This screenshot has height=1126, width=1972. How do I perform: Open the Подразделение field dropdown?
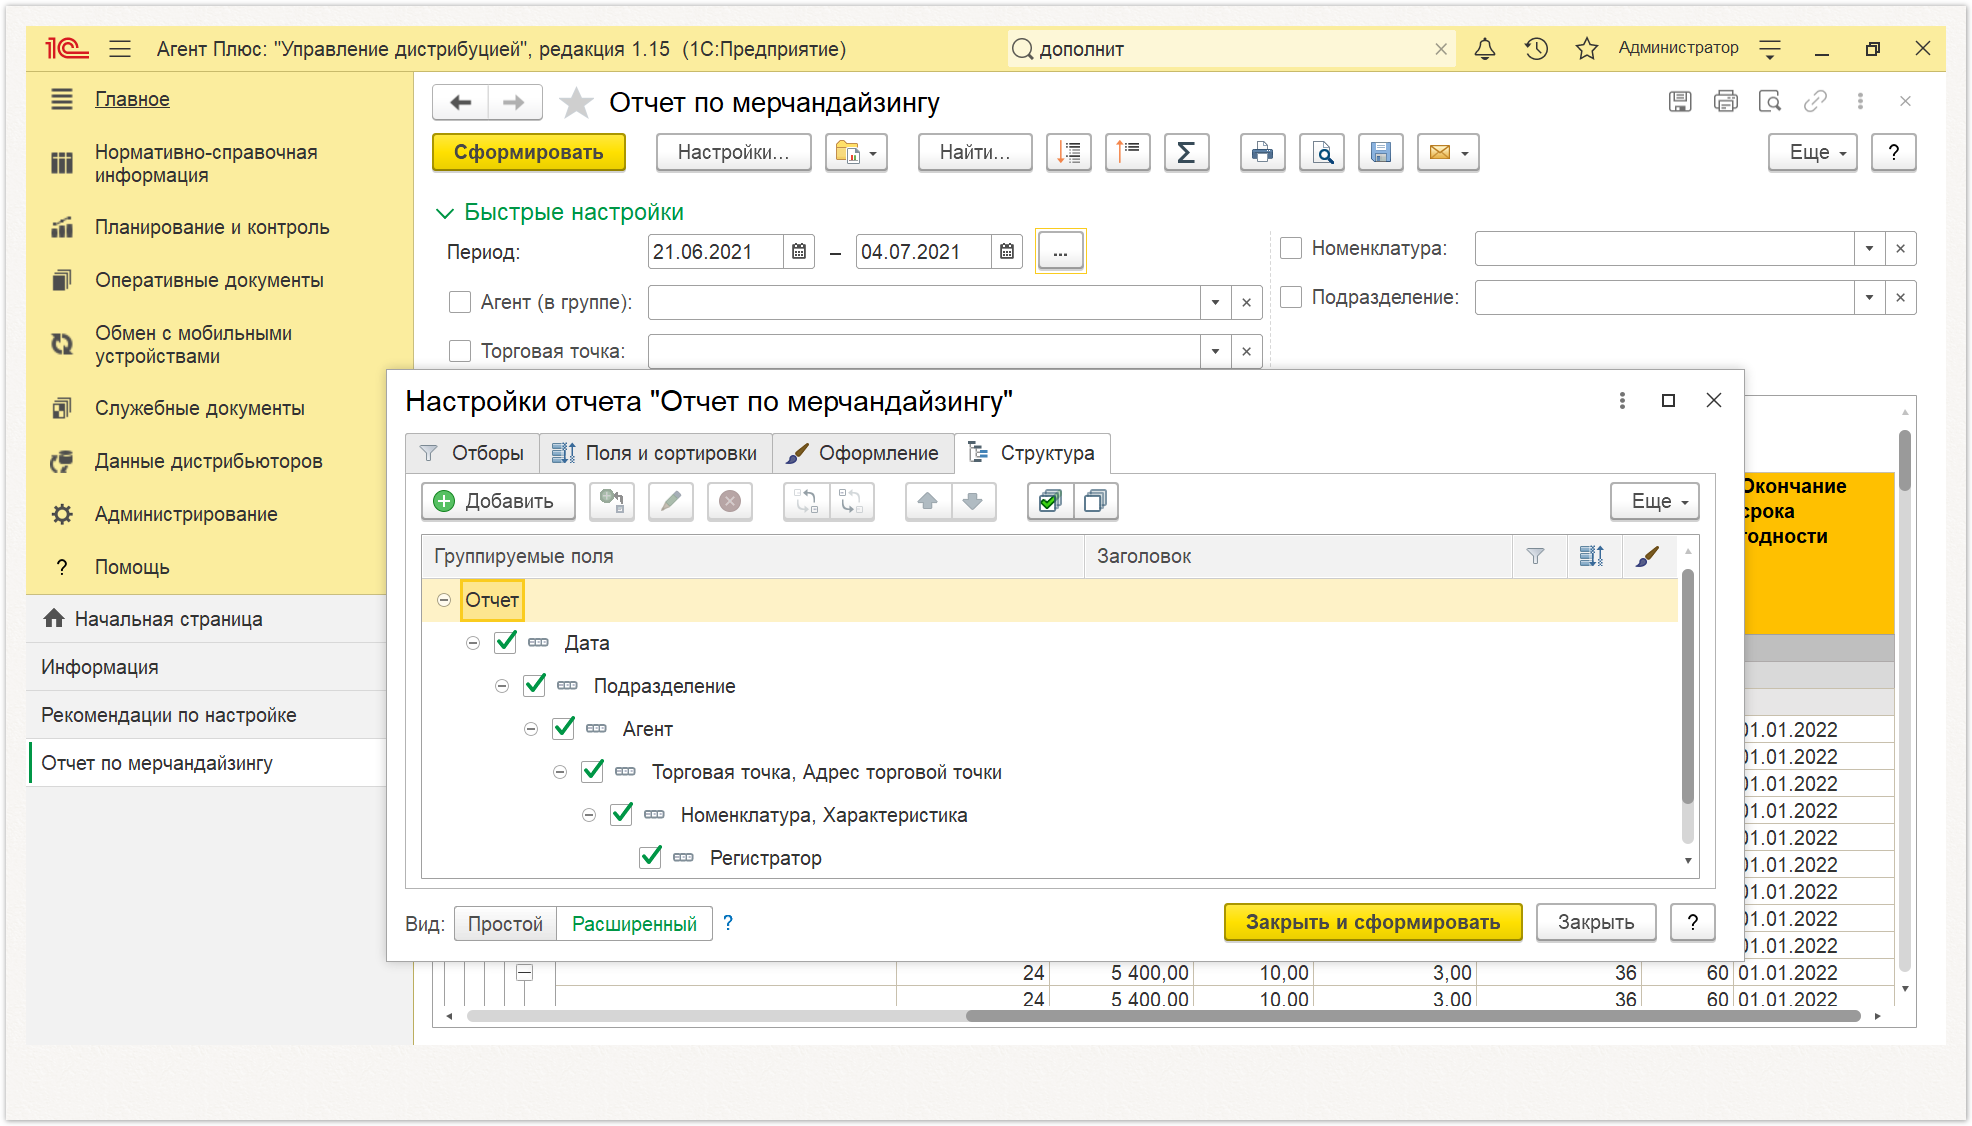tap(1868, 297)
